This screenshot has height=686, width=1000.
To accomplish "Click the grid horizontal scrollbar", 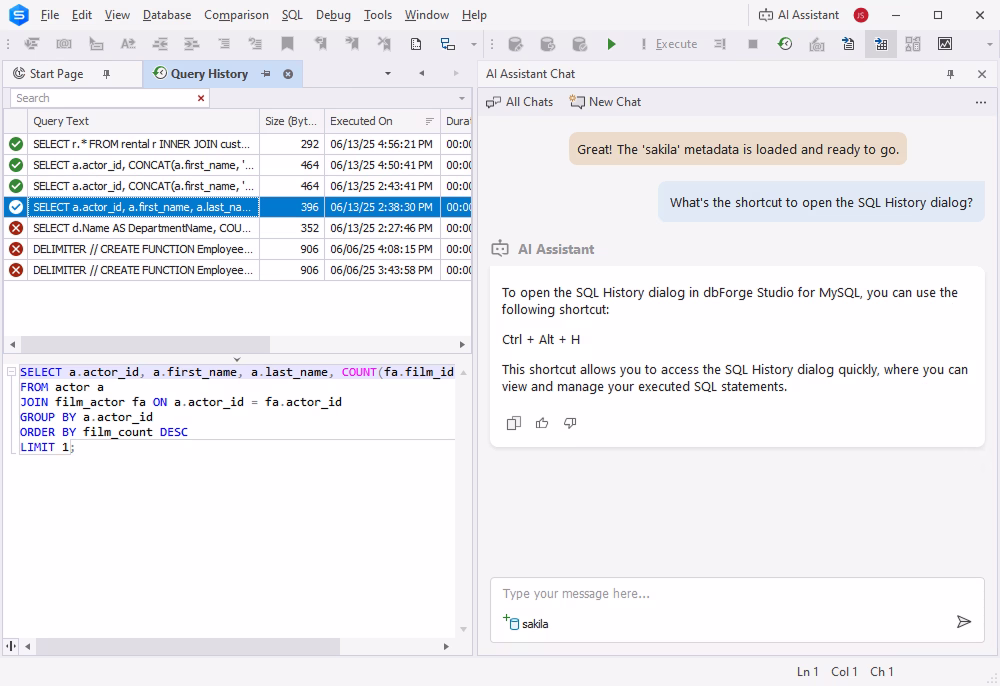I will [145, 344].
